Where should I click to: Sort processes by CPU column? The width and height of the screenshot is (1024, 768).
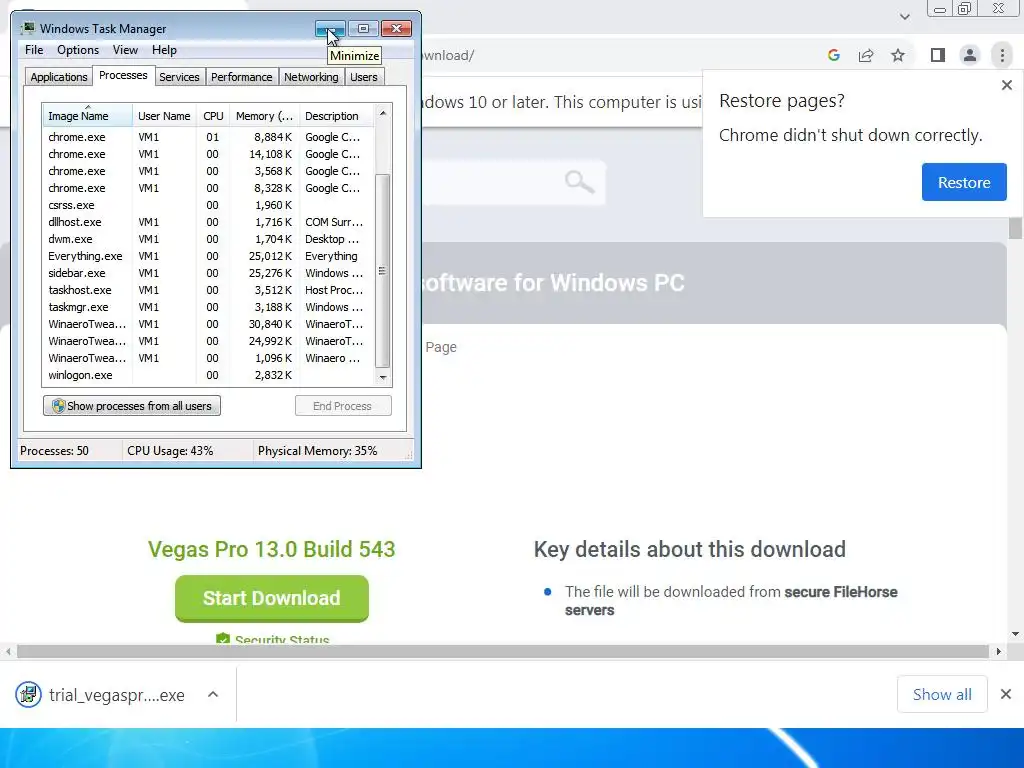[213, 116]
